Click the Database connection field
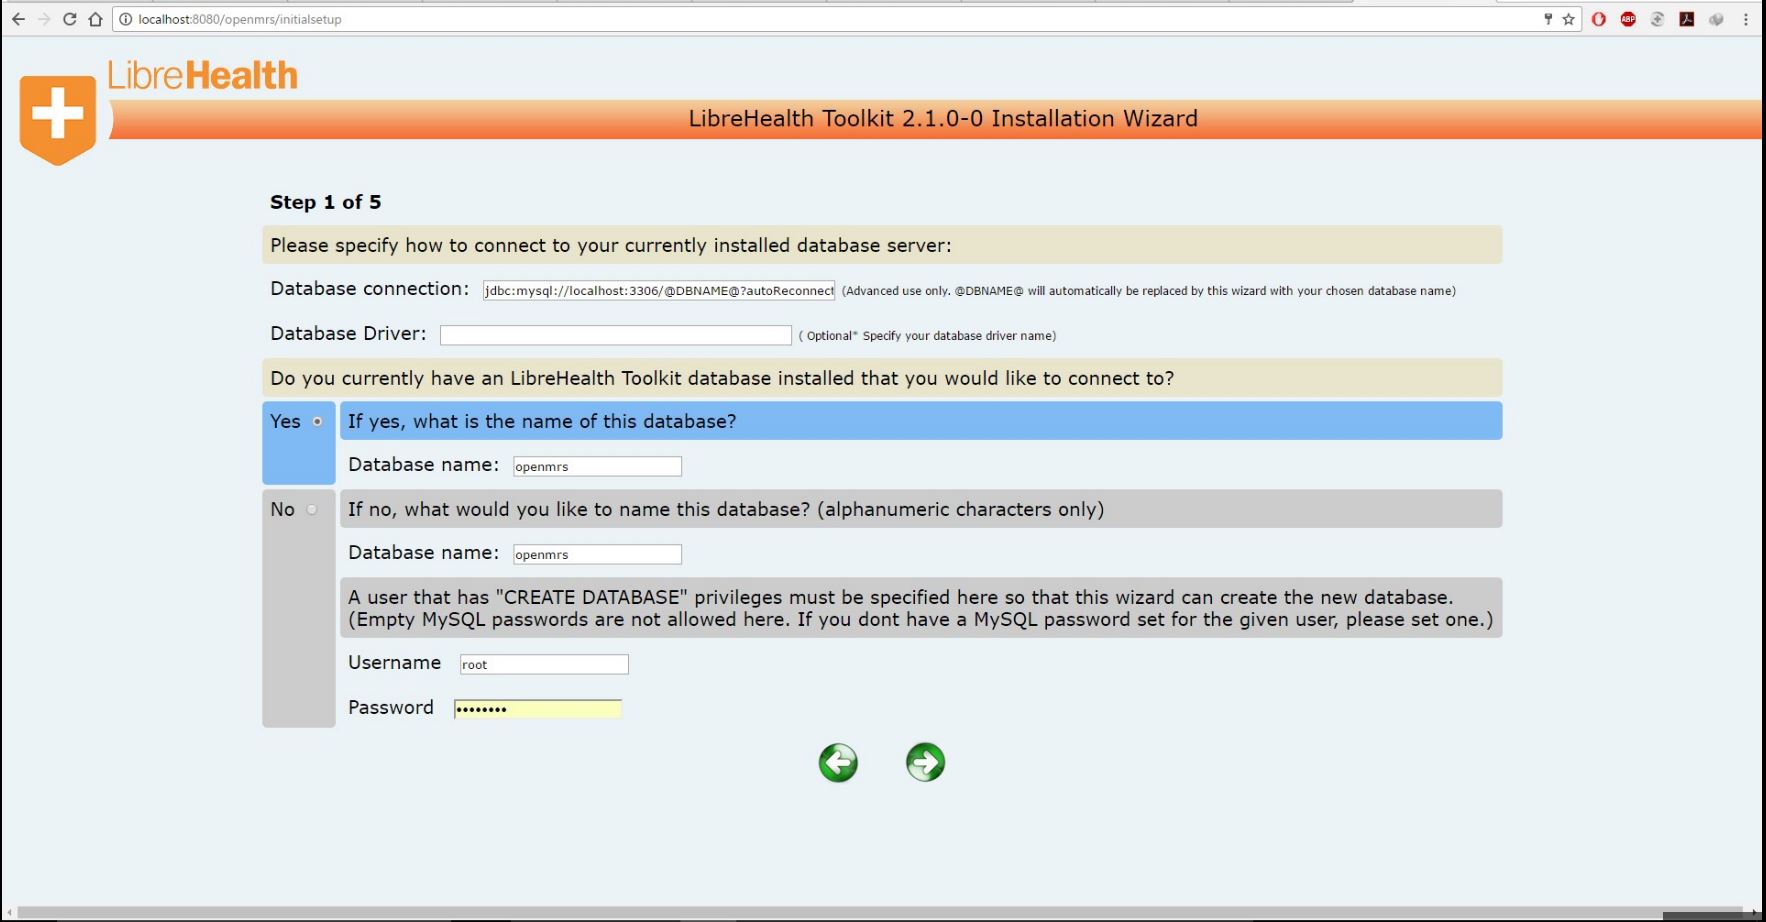1766x922 pixels. click(x=659, y=290)
